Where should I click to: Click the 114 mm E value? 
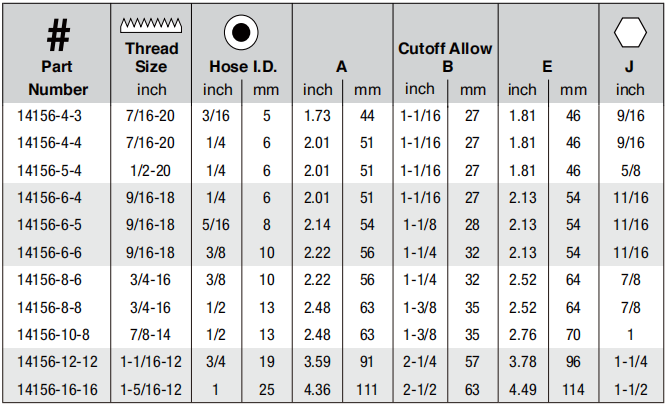pyautogui.click(x=573, y=390)
